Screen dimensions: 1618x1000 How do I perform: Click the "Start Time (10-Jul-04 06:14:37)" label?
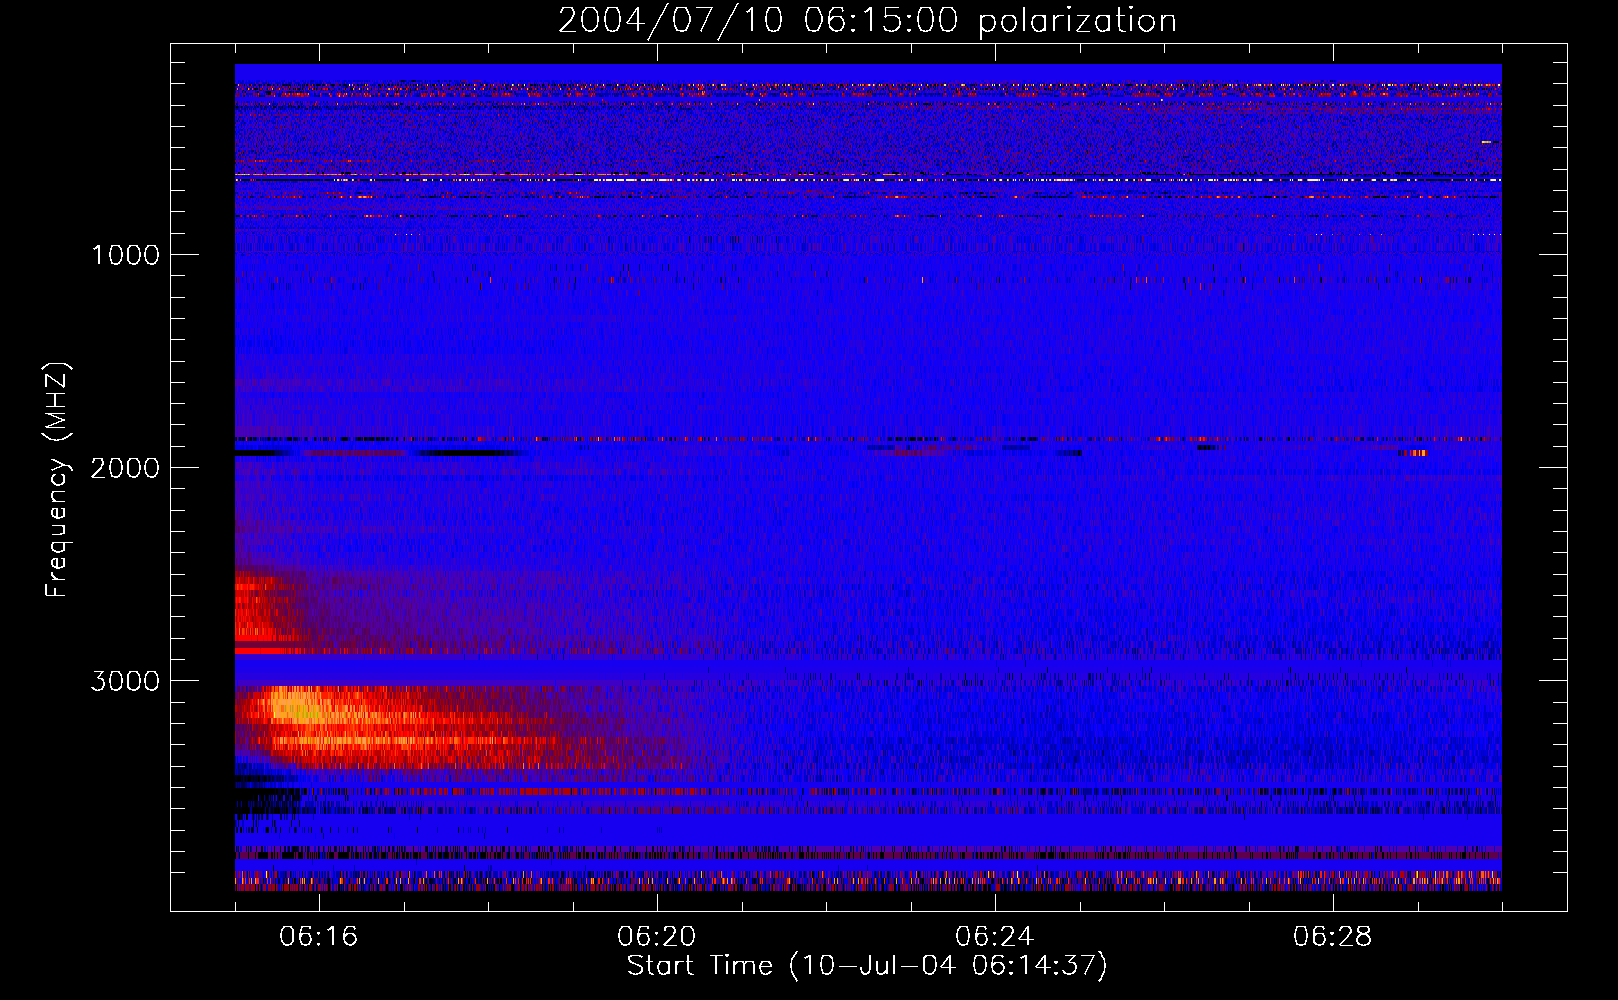pyautogui.click(x=867, y=966)
